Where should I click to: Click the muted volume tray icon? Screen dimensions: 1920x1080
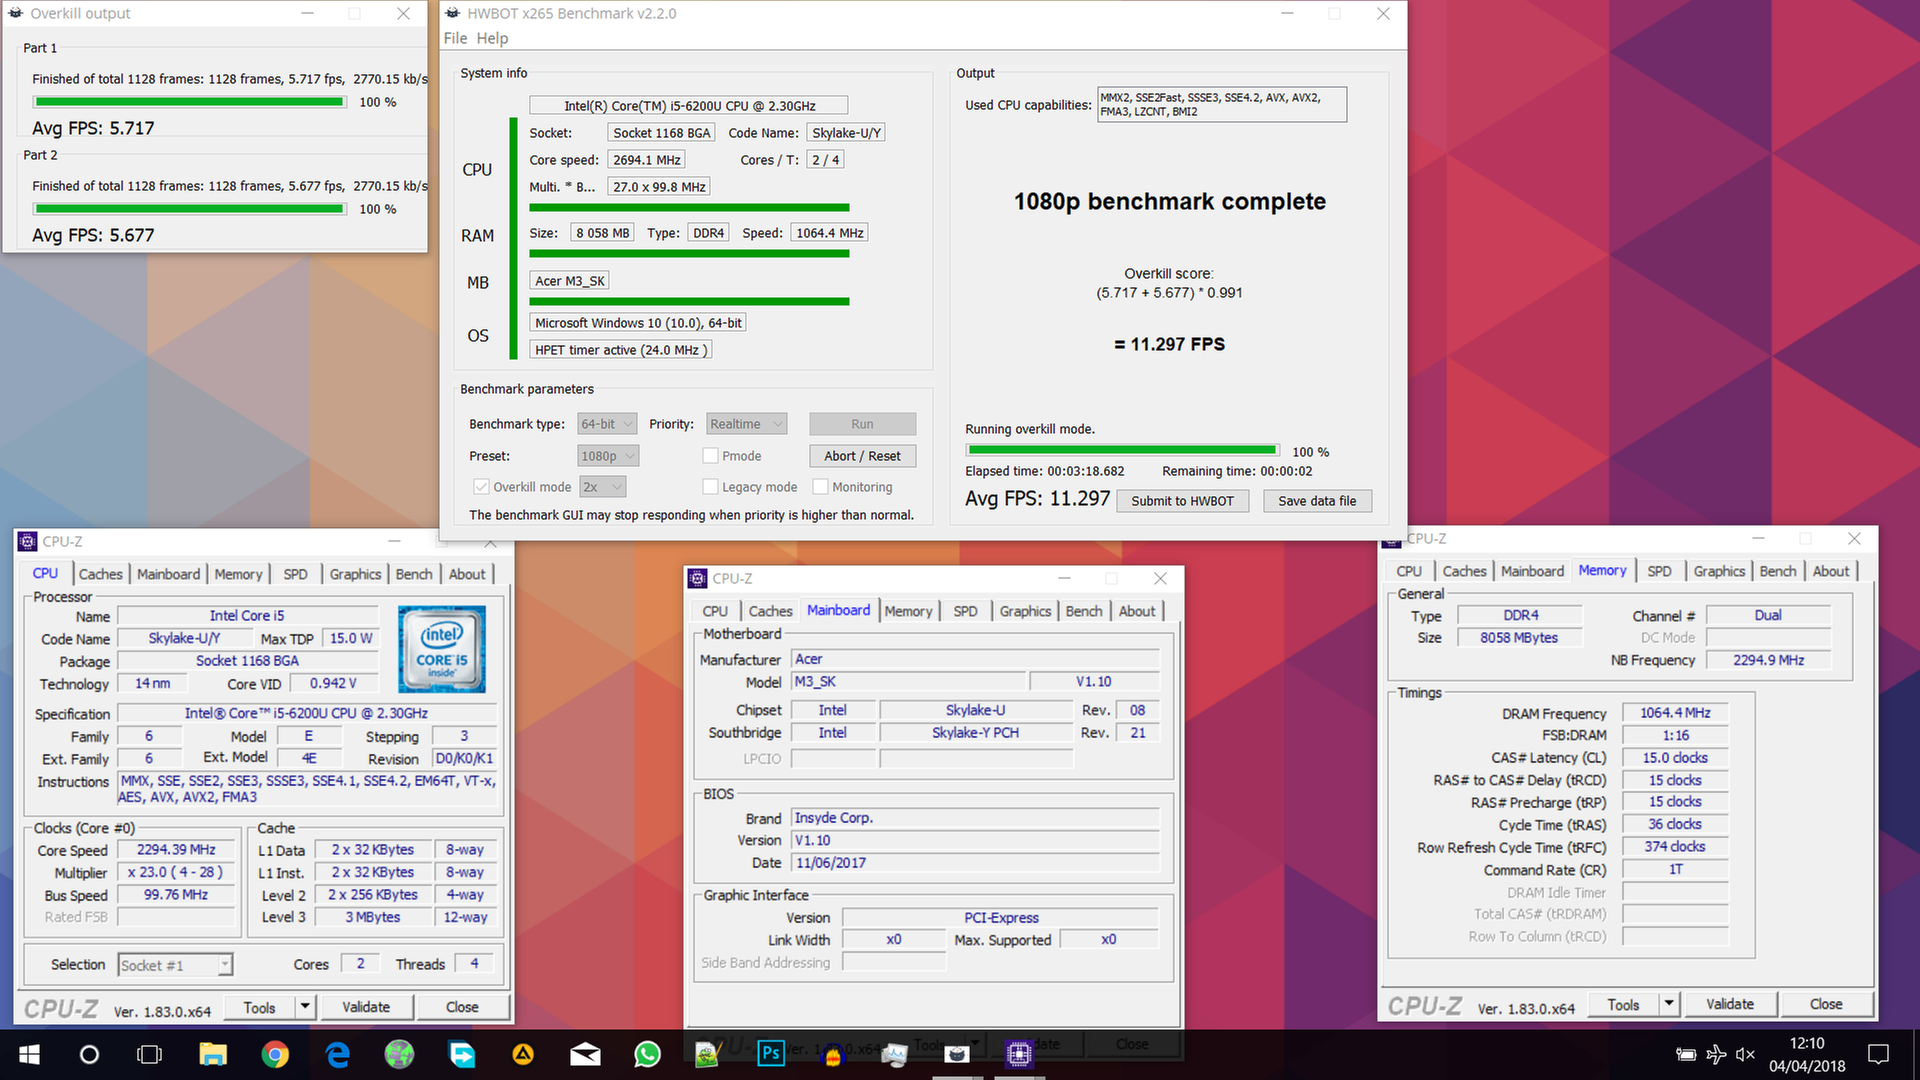[x=1745, y=1054]
